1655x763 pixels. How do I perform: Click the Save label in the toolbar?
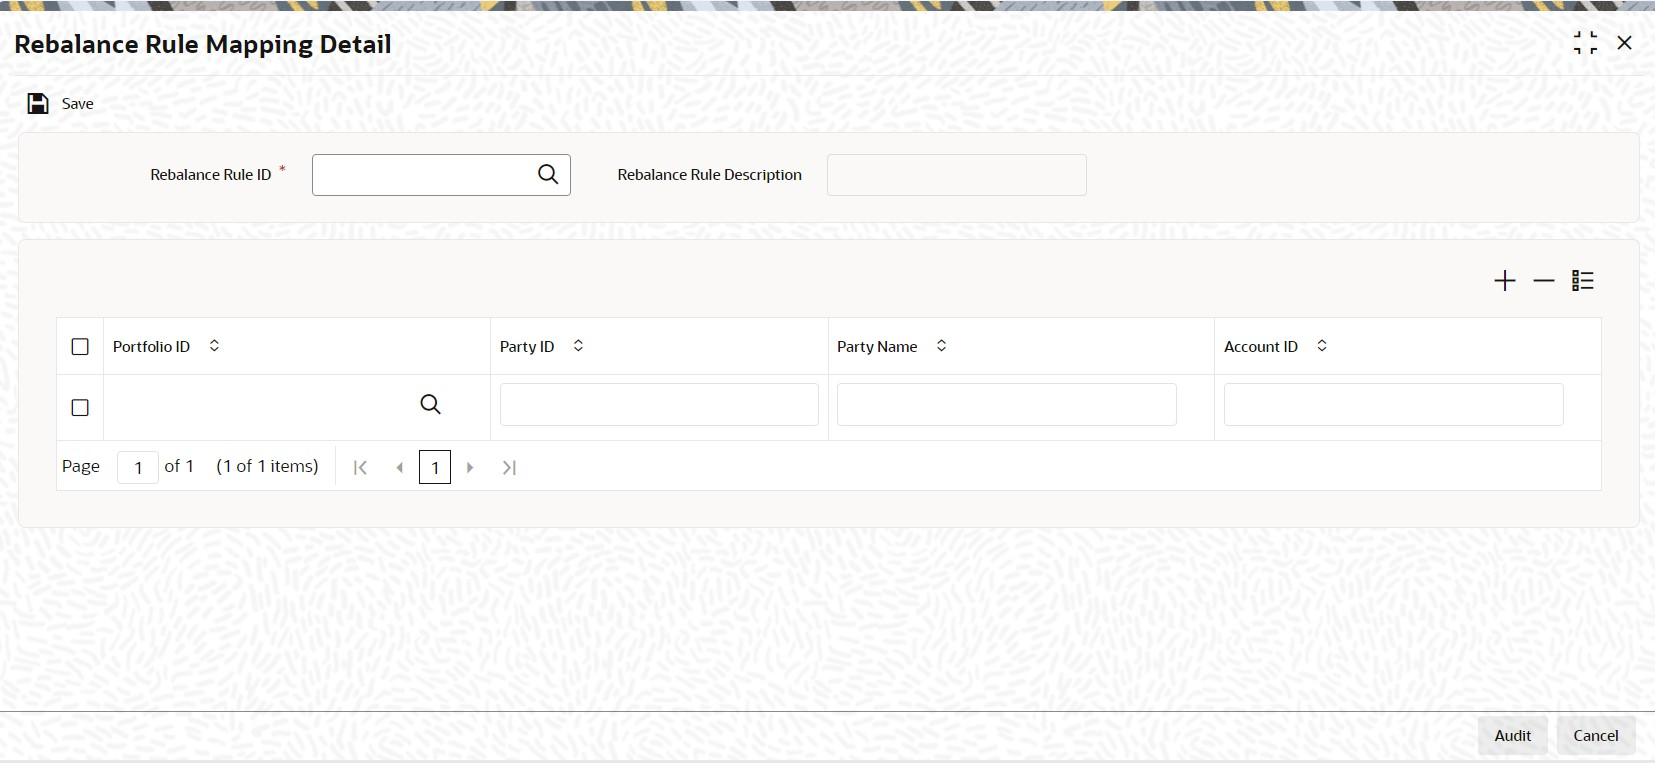point(78,104)
